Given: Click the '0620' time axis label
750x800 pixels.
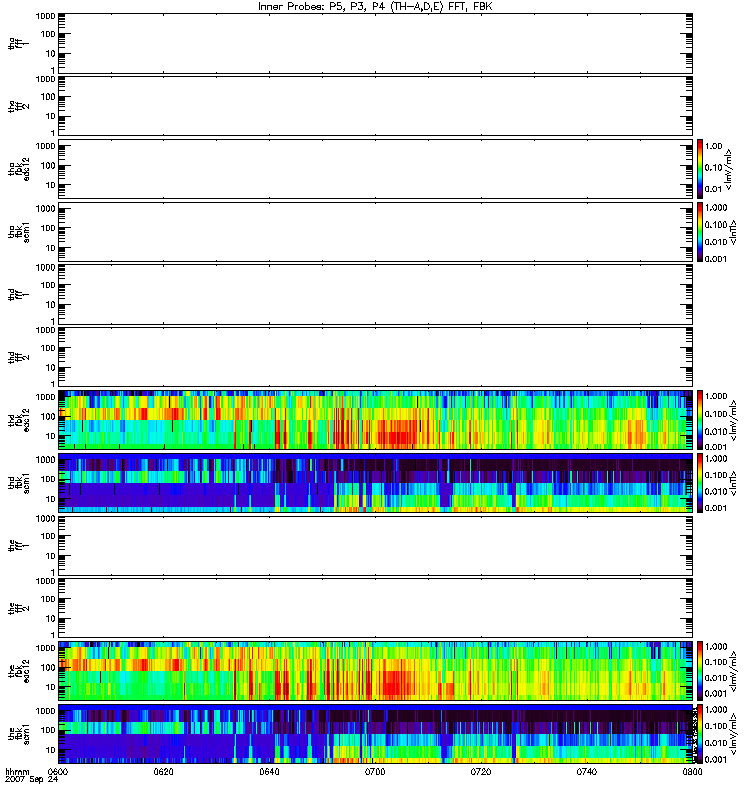Looking at the screenshot, I should [164, 771].
